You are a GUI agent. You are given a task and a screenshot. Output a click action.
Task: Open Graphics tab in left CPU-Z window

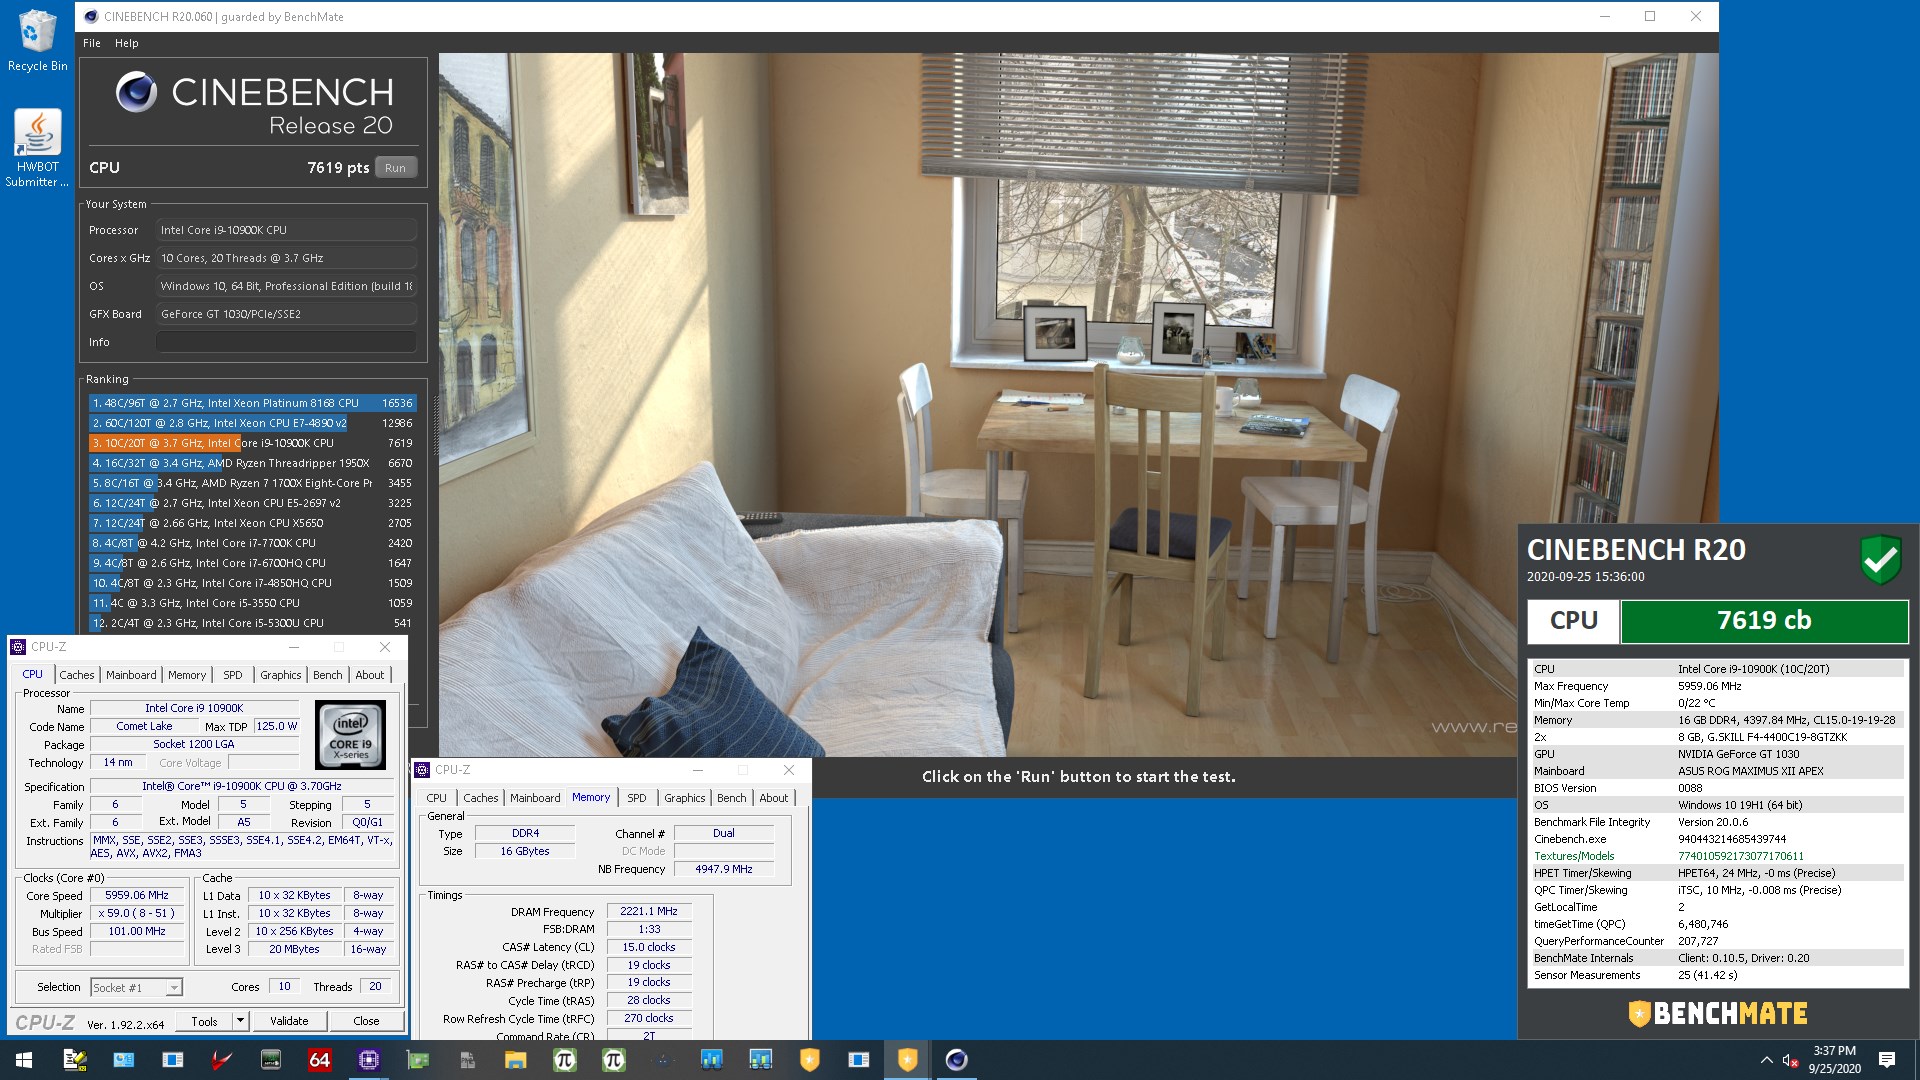click(280, 675)
